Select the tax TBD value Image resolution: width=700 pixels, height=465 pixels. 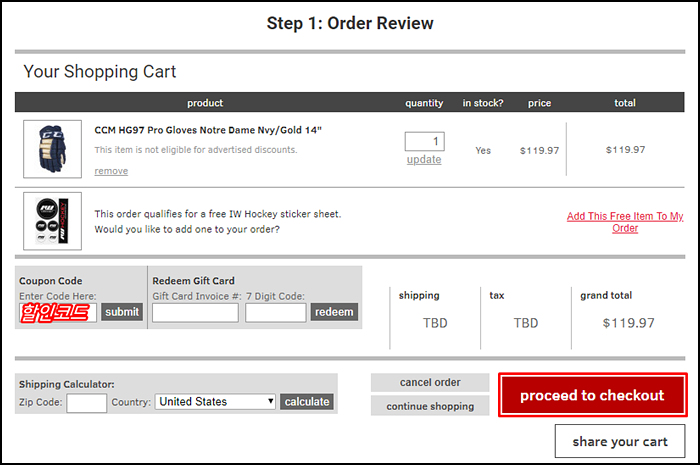[x=526, y=323]
